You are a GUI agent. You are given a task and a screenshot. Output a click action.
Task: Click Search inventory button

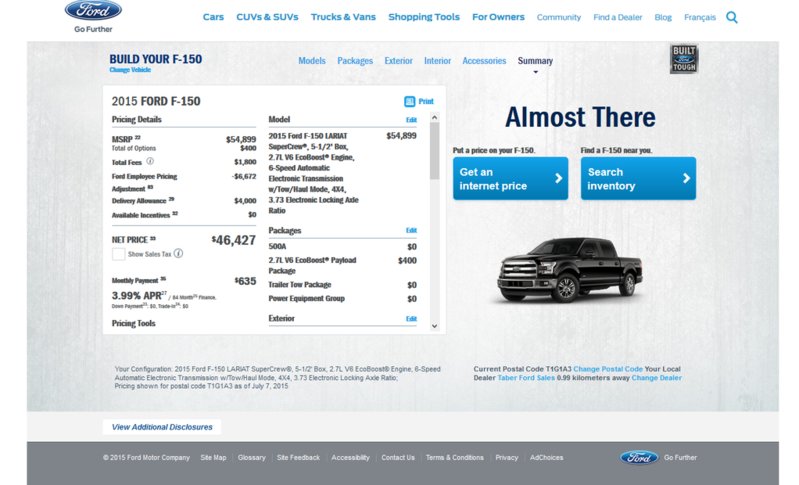(x=638, y=178)
